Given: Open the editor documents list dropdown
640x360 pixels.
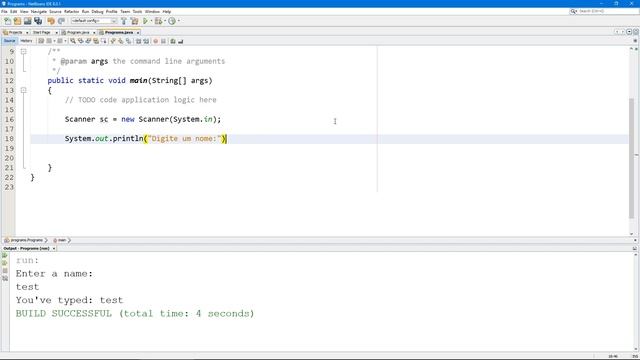Looking at the screenshot, I should tap(629, 32).
